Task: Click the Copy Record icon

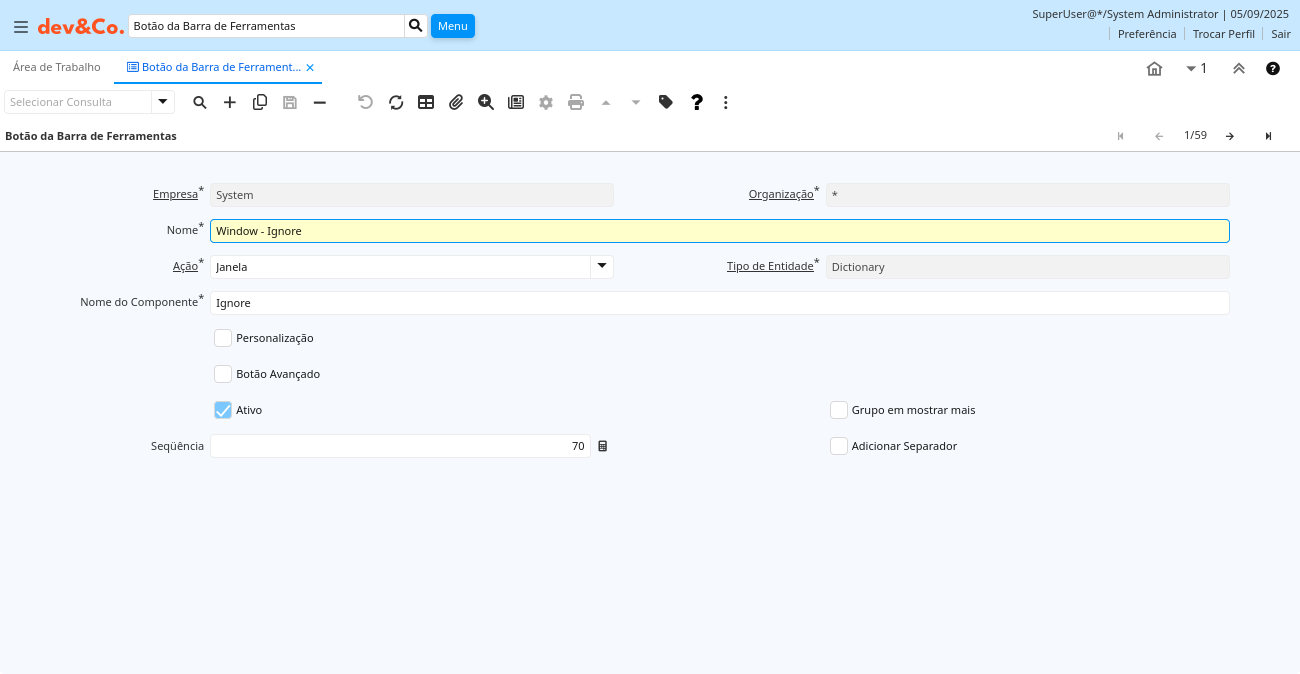Action: coord(260,102)
